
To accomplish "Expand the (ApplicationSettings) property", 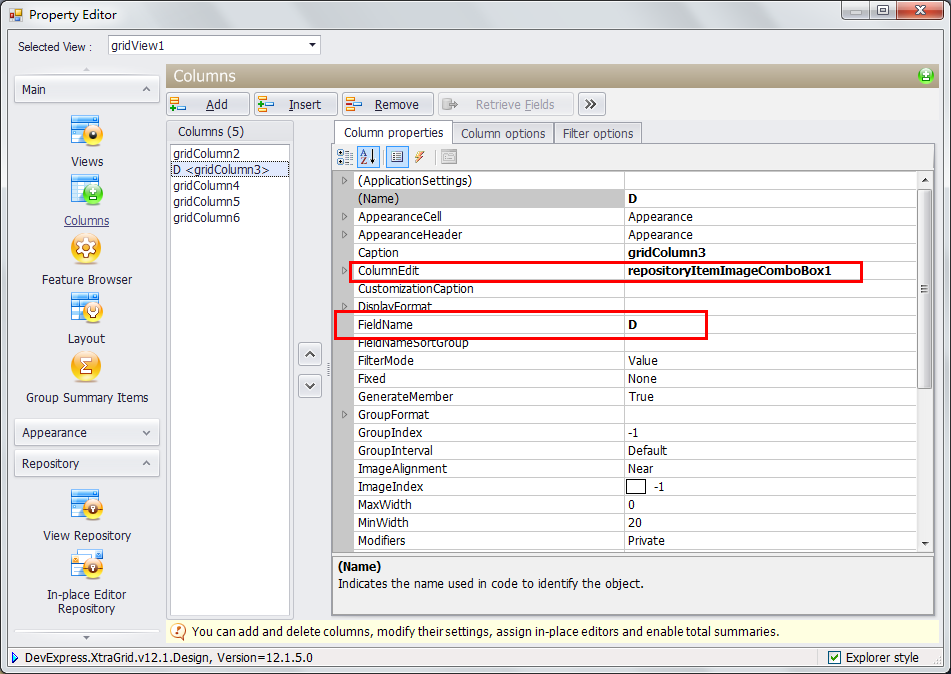I will [x=344, y=181].
